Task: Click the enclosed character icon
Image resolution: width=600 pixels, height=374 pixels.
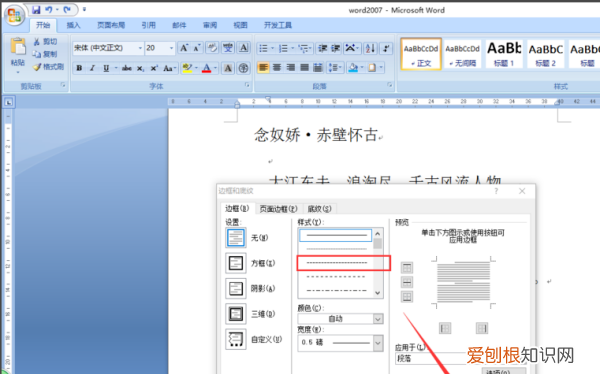Action: 243,68
